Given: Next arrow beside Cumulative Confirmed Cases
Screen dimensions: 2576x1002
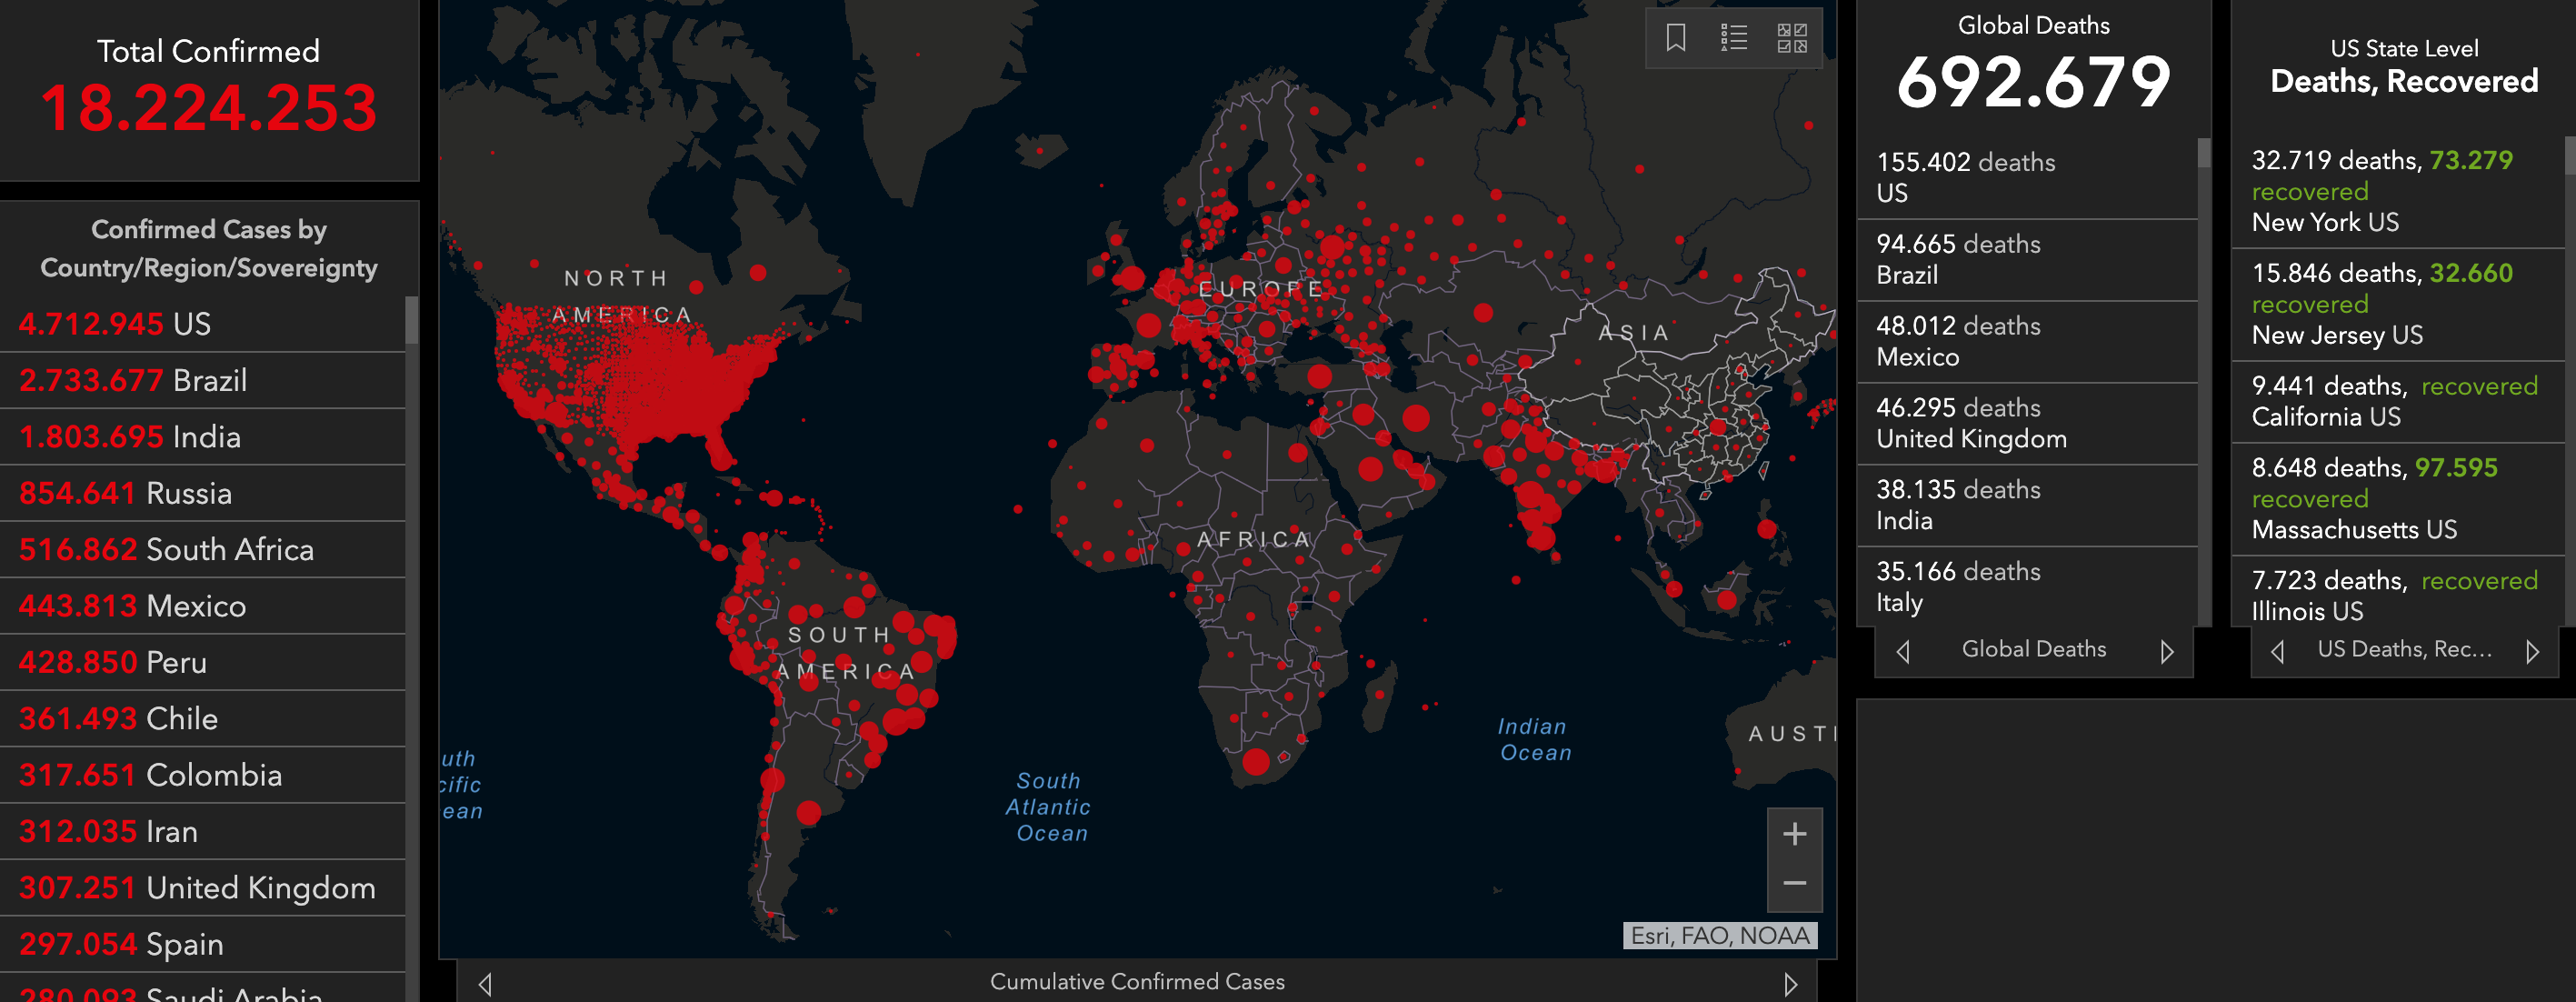Looking at the screenshot, I should [x=1790, y=984].
